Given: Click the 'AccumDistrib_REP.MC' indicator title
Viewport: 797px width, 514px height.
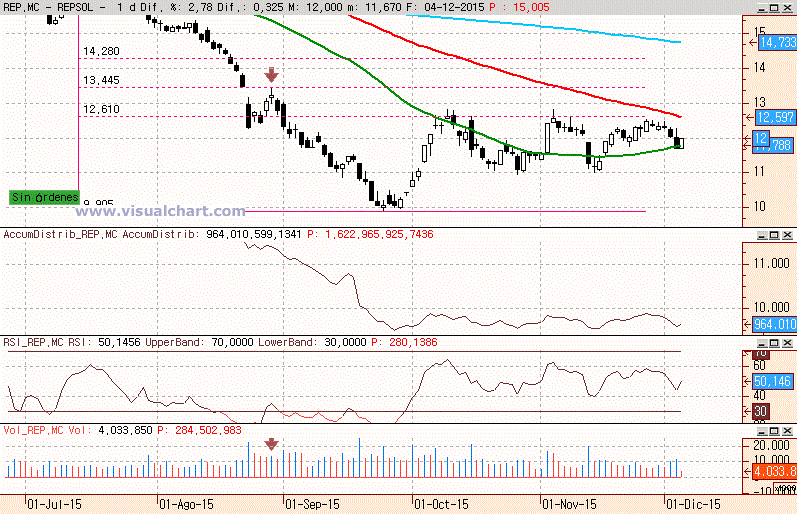Looking at the screenshot, I should (x=60, y=234).
